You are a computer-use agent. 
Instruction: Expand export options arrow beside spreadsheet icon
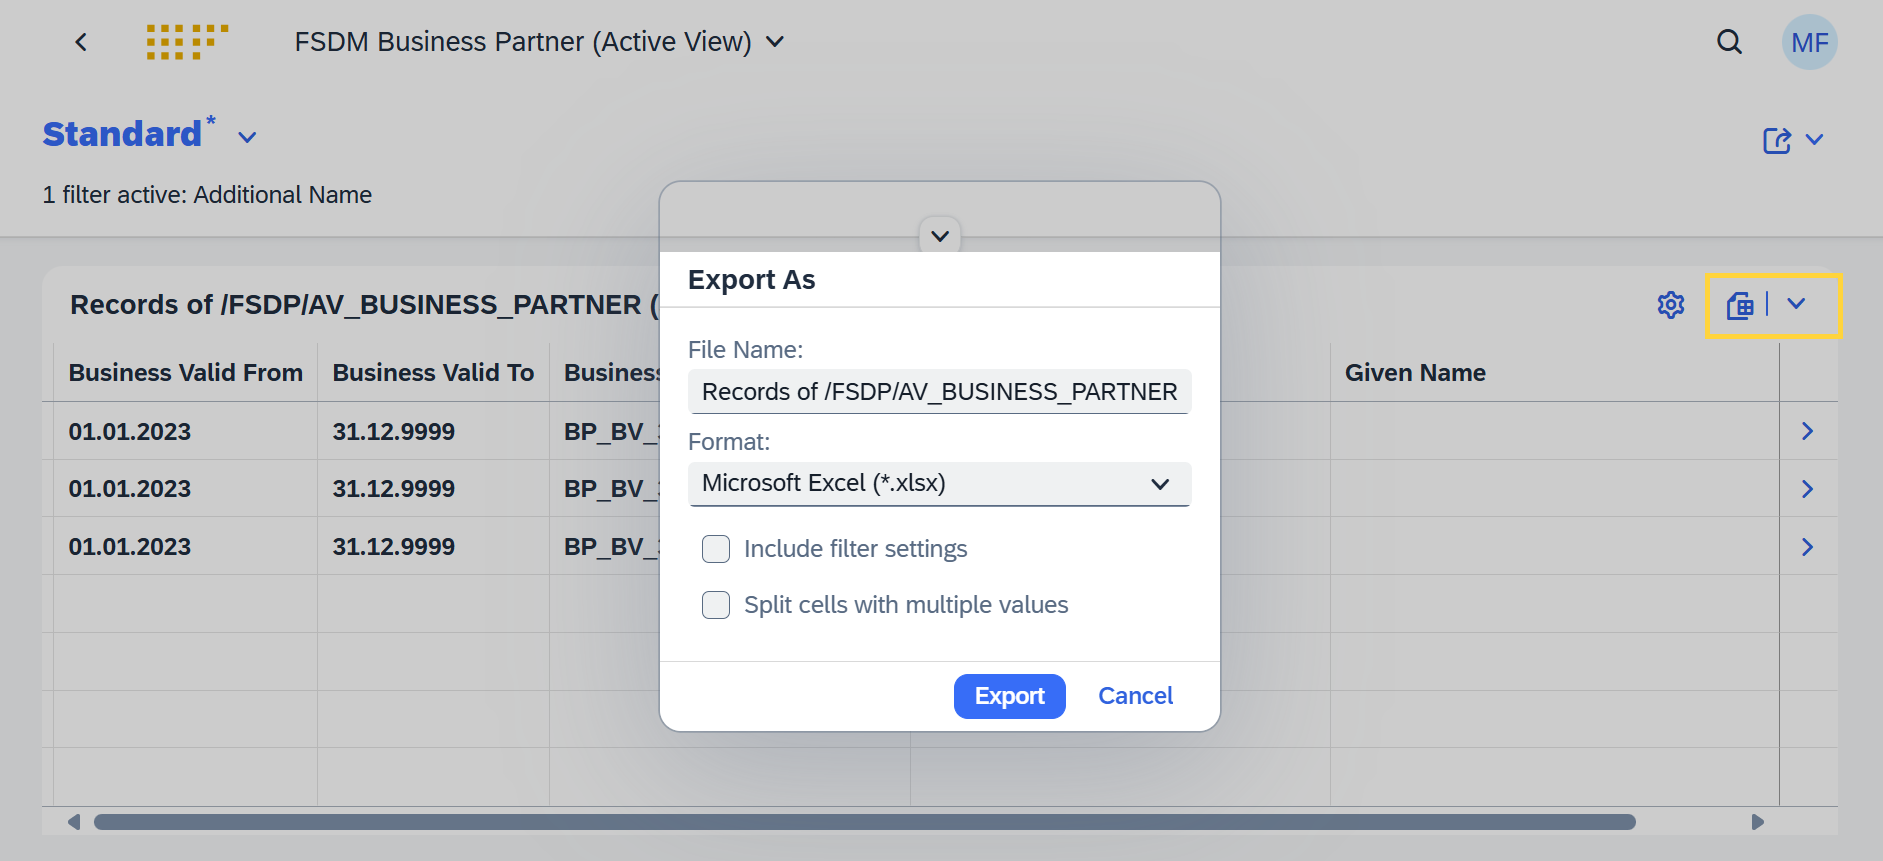click(1796, 304)
